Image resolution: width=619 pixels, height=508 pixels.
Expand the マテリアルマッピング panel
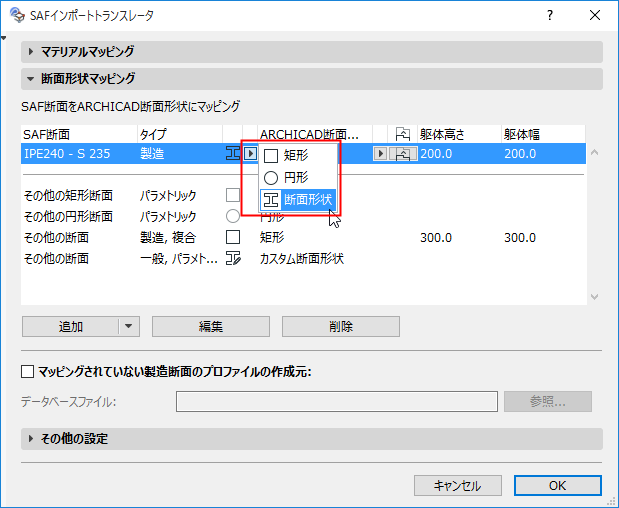pyautogui.click(x=311, y=52)
